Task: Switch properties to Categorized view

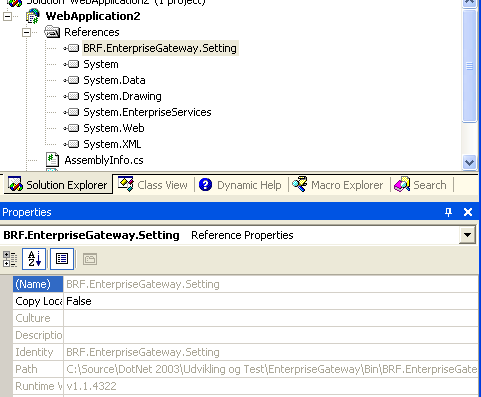Action: 10,259
